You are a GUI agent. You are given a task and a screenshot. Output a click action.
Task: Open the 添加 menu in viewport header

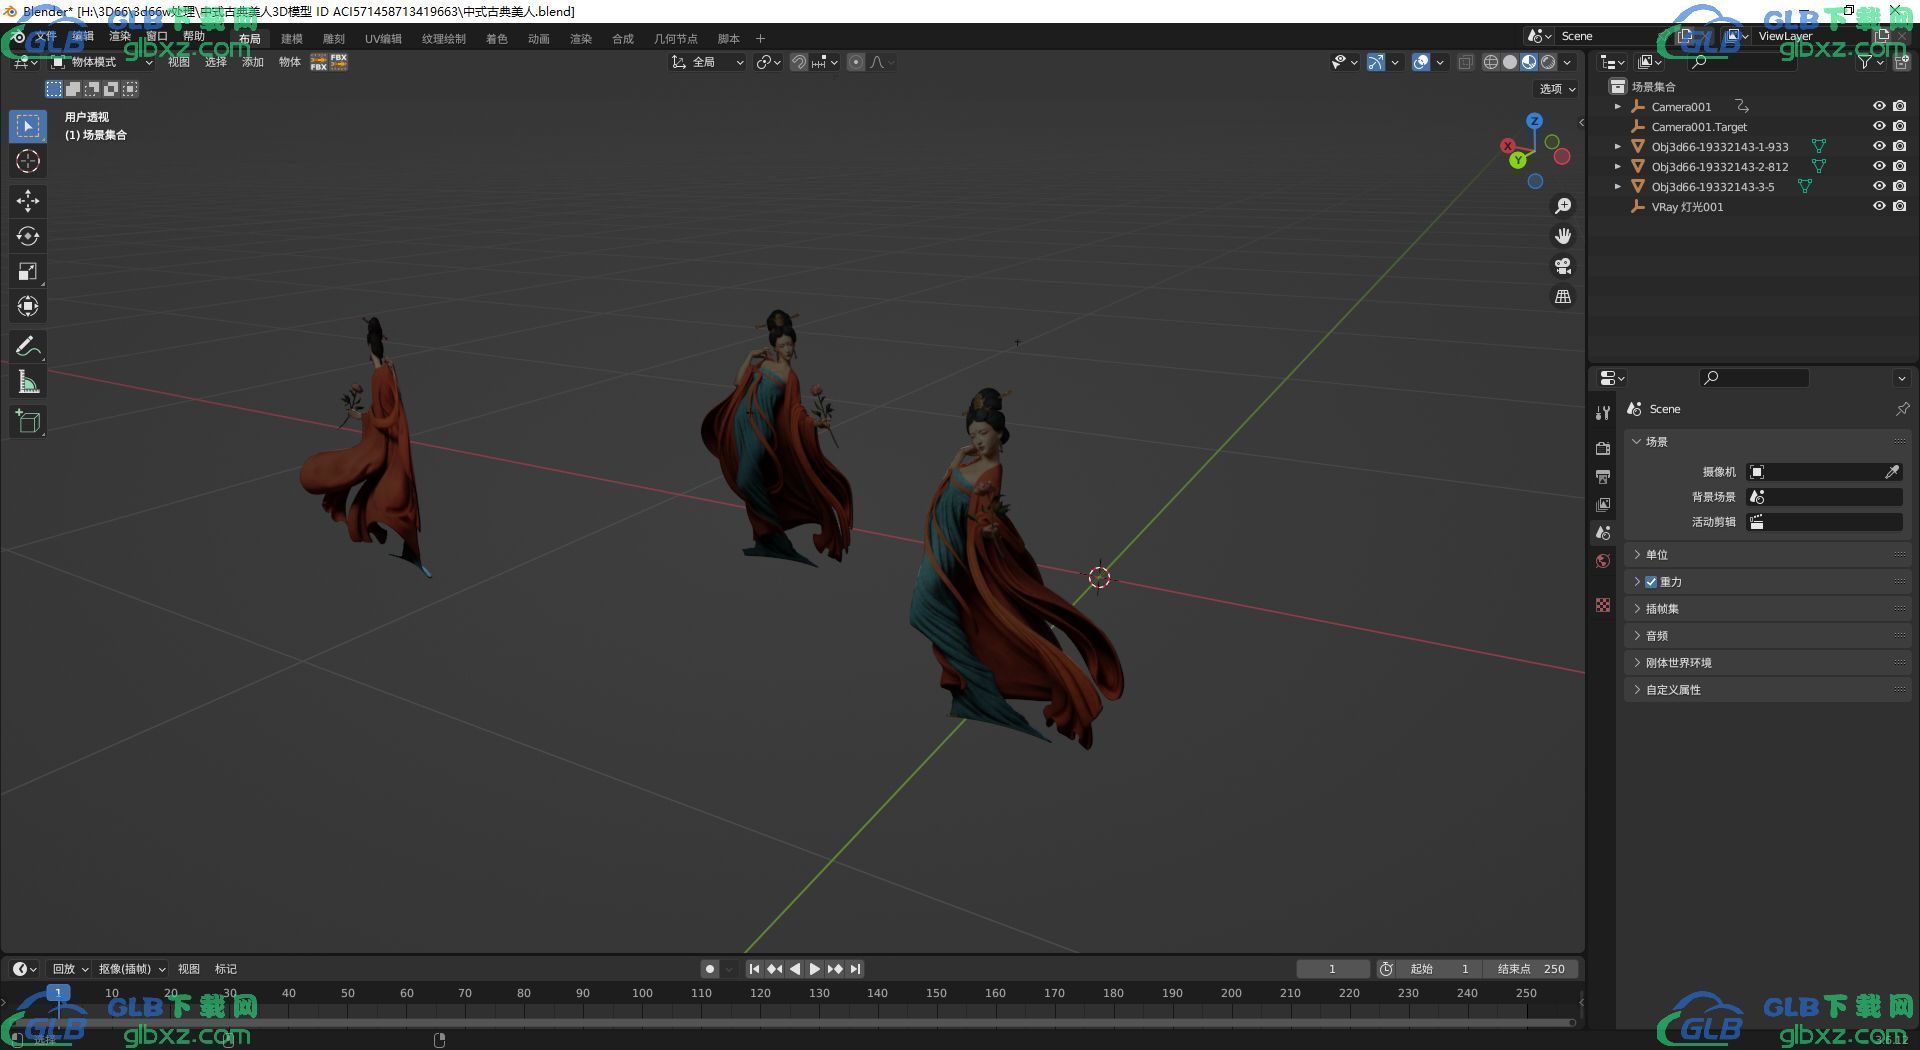click(x=253, y=62)
